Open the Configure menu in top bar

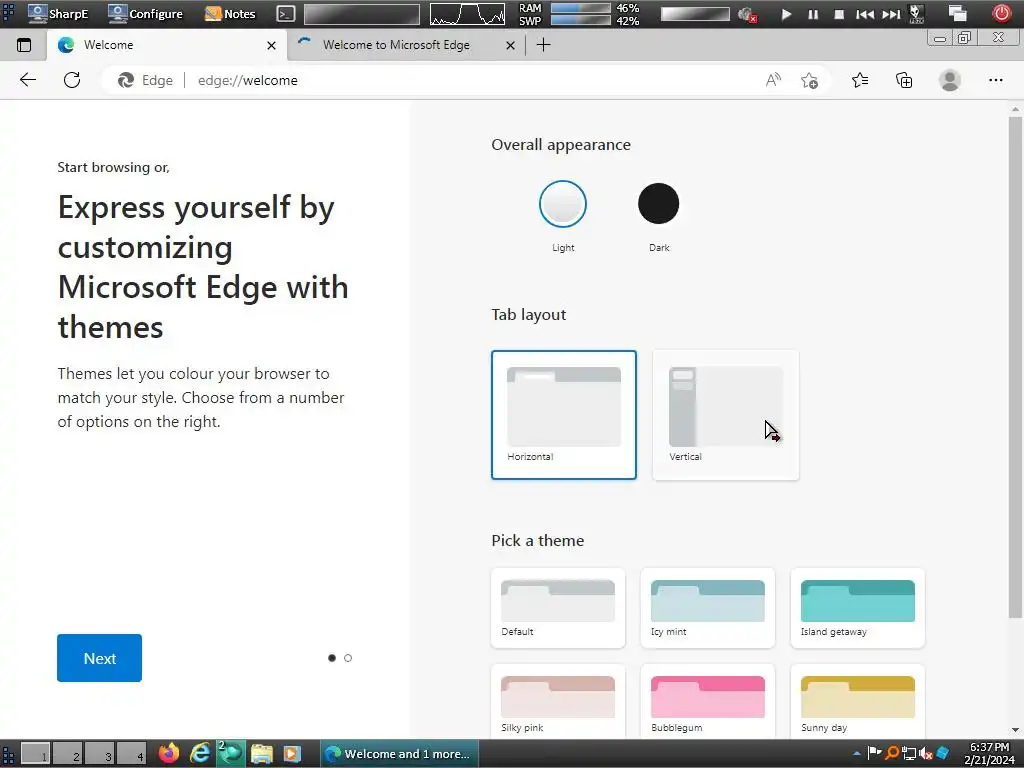click(x=145, y=14)
